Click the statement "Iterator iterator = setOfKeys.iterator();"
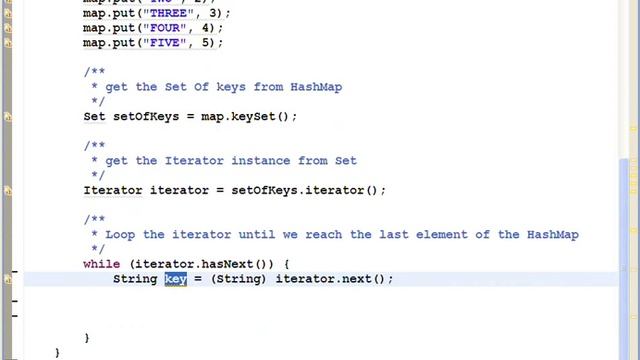640x360 pixels. tap(234, 191)
